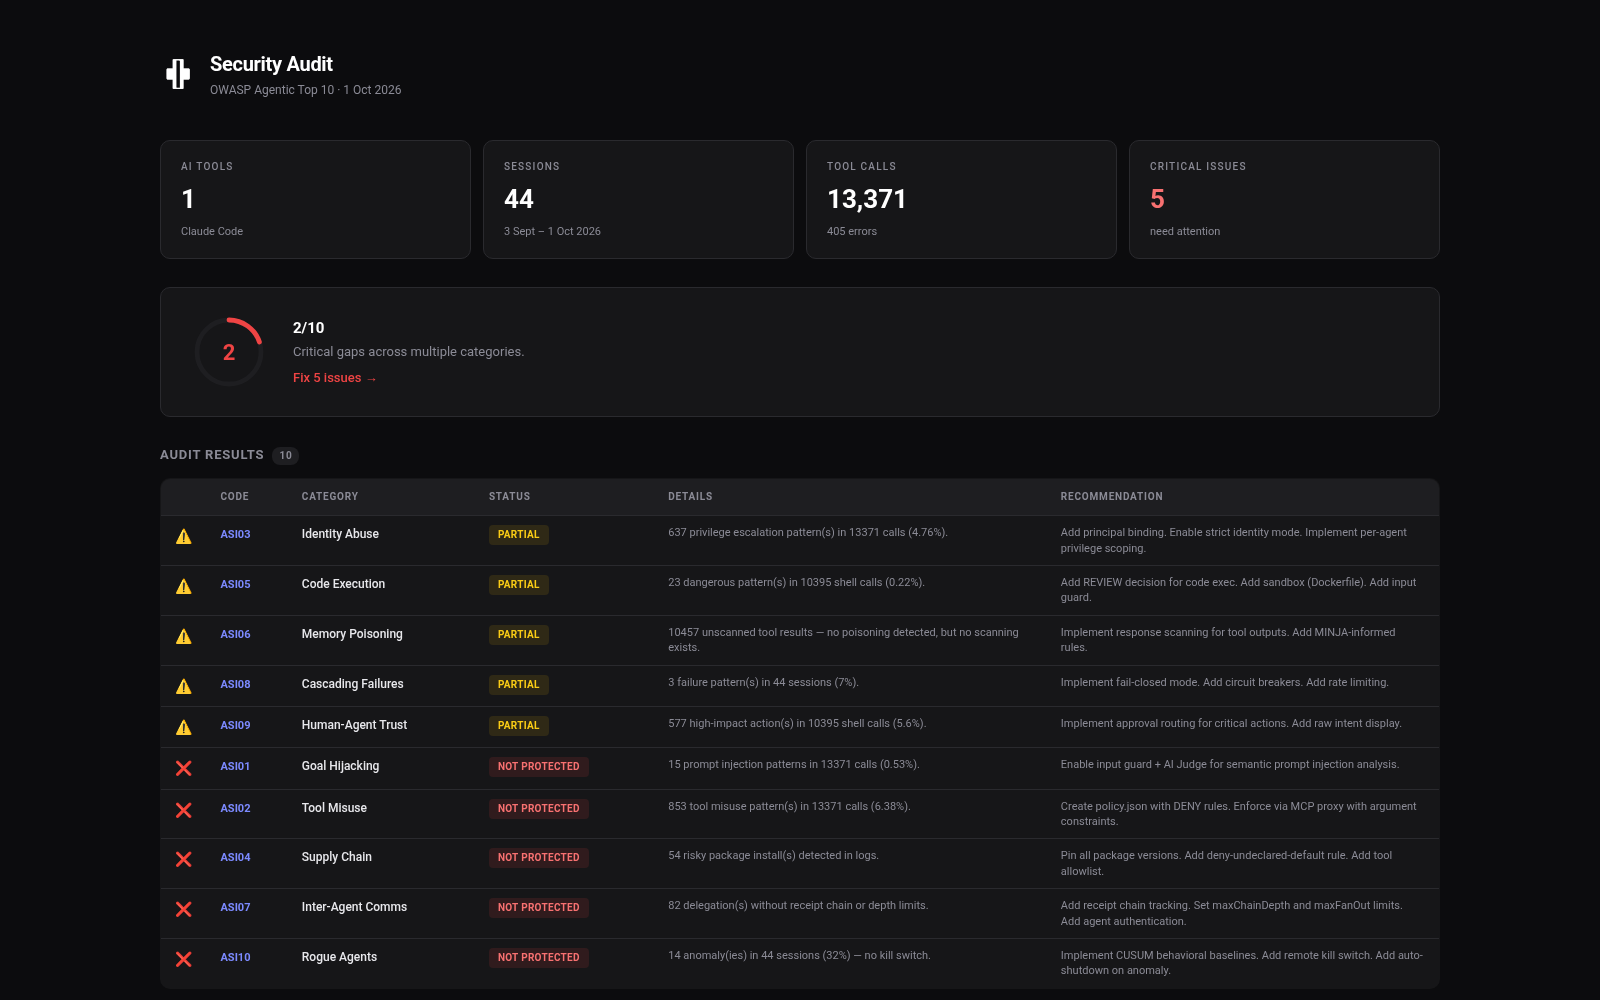Click the Sessions summary card
This screenshot has width=1600, height=1000.
coord(638,199)
